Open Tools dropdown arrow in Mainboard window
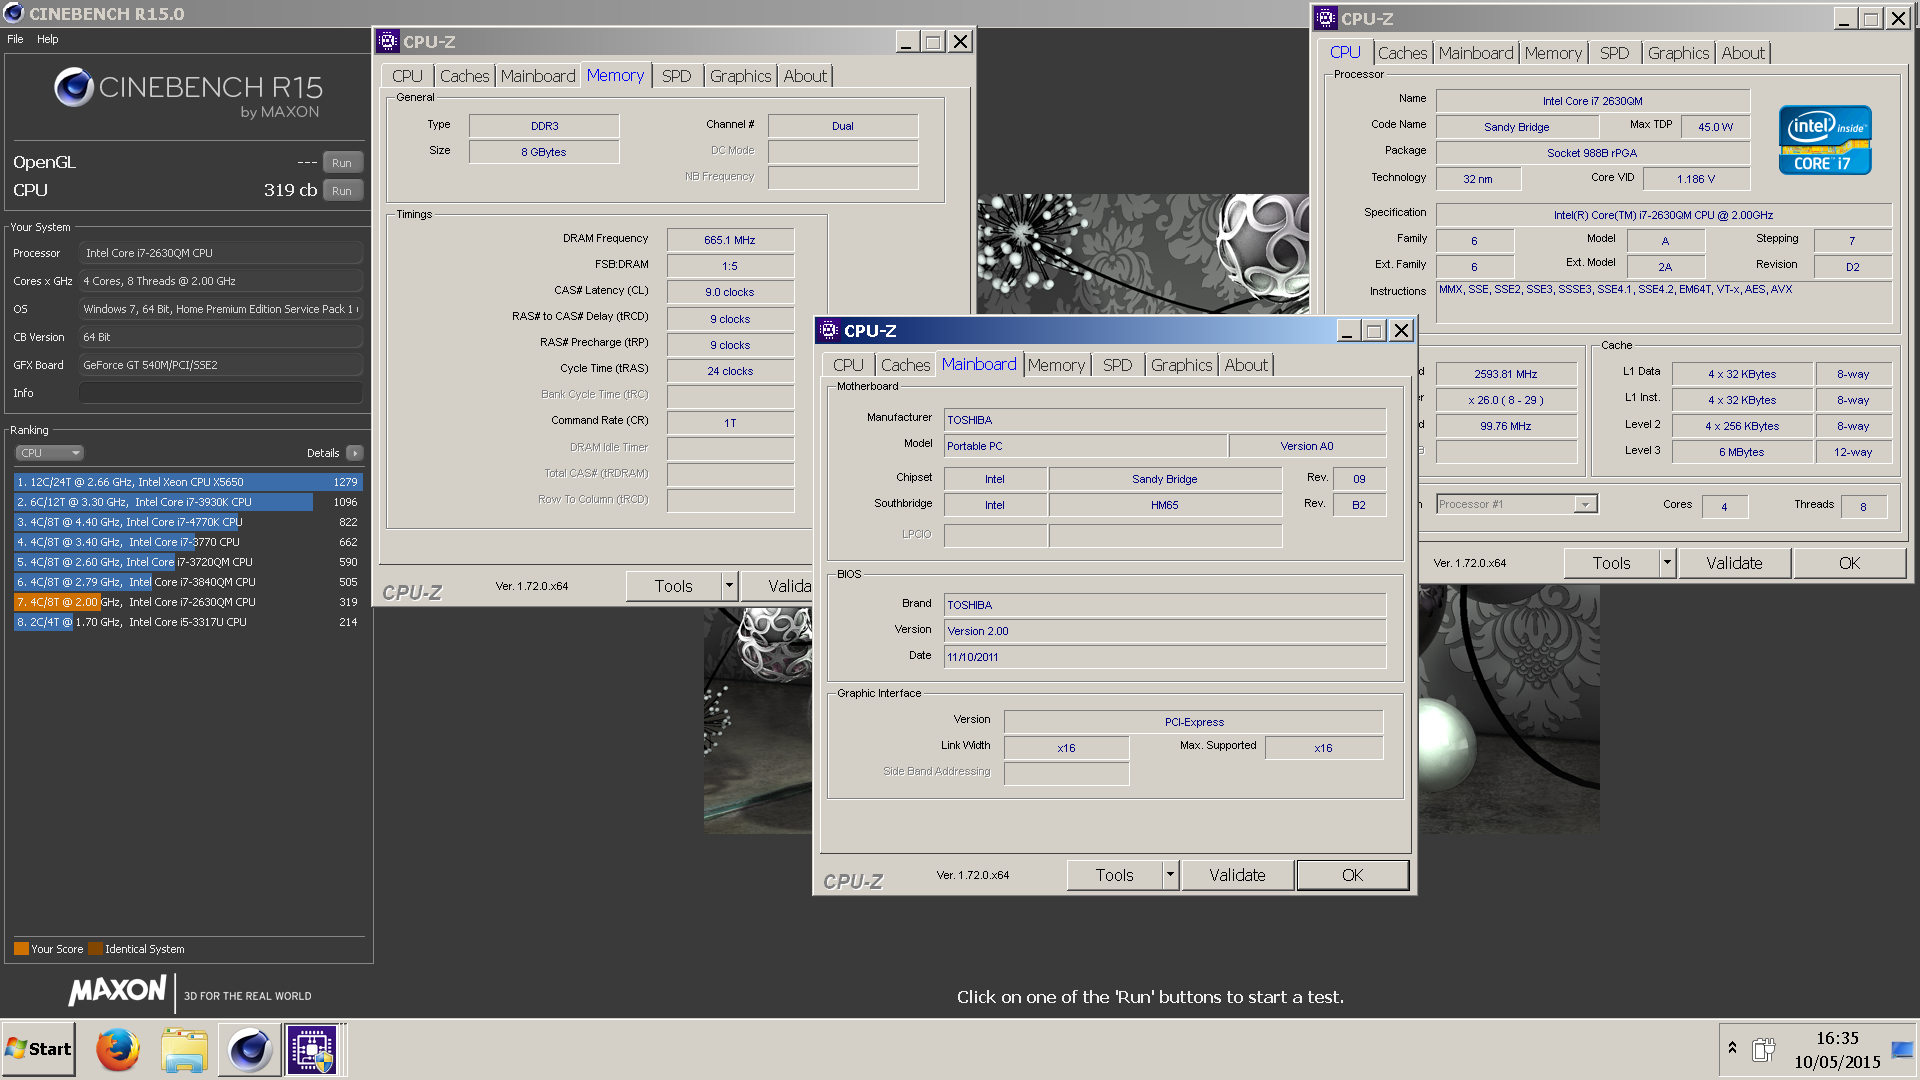This screenshot has height=1080, width=1920. (1170, 875)
